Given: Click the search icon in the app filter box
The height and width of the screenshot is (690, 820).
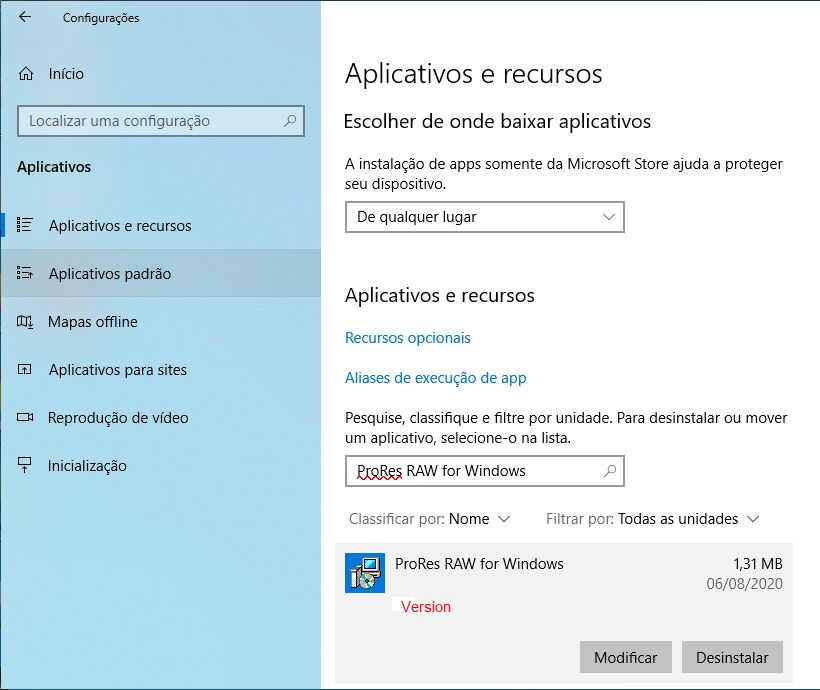Looking at the screenshot, I should pos(609,471).
